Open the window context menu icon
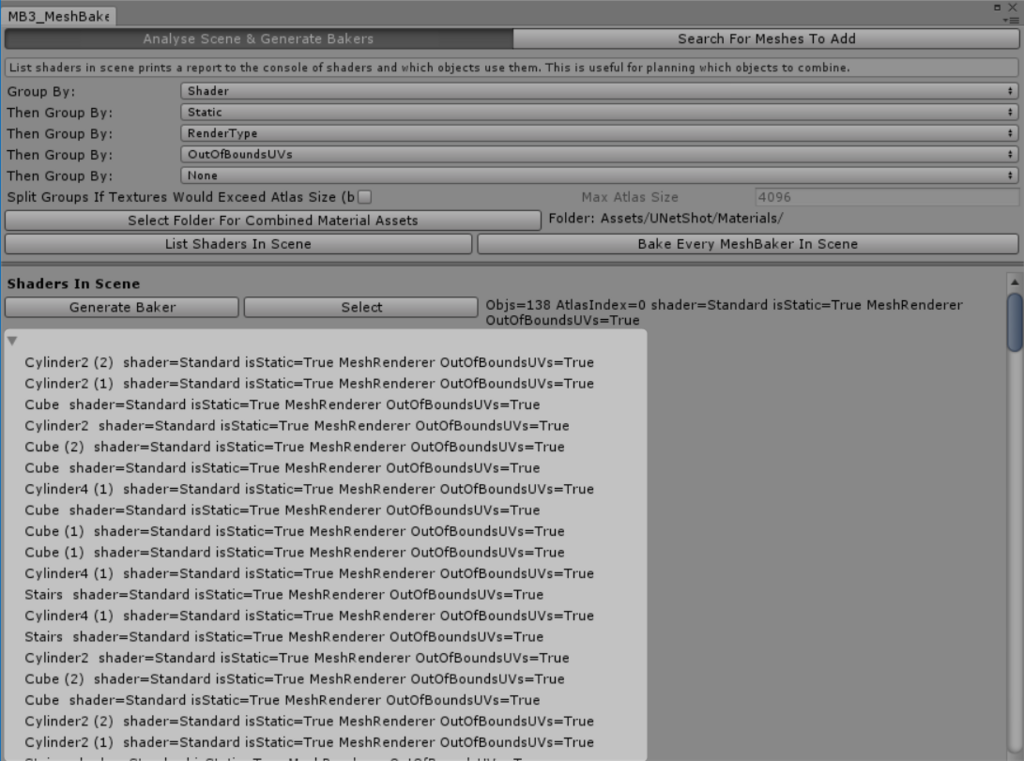This screenshot has height=761, width=1024. (1011, 20)
